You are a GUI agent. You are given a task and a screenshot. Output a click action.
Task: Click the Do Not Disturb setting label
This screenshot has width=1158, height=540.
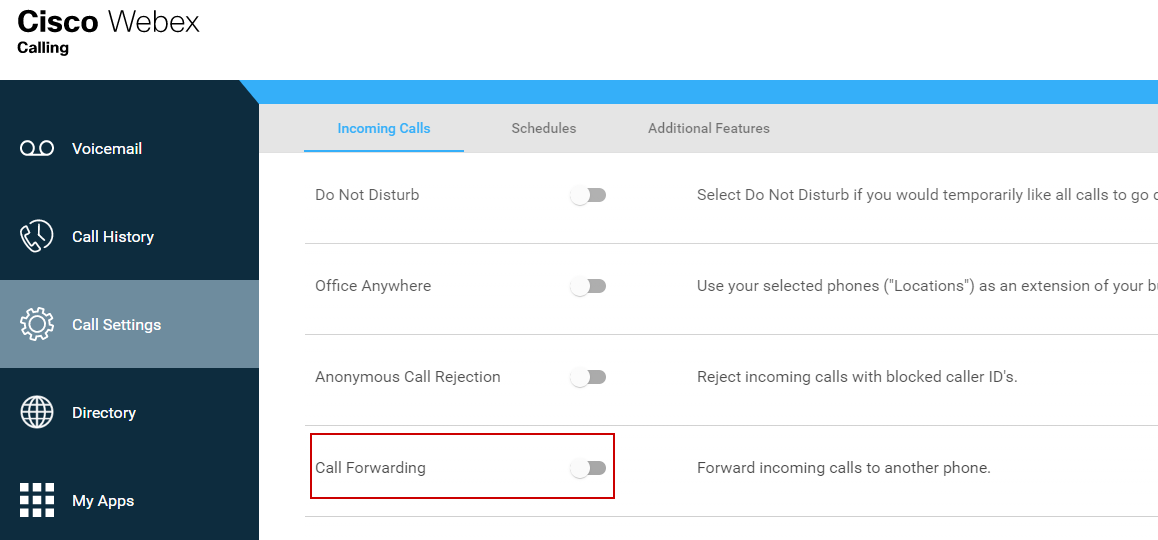367,195
